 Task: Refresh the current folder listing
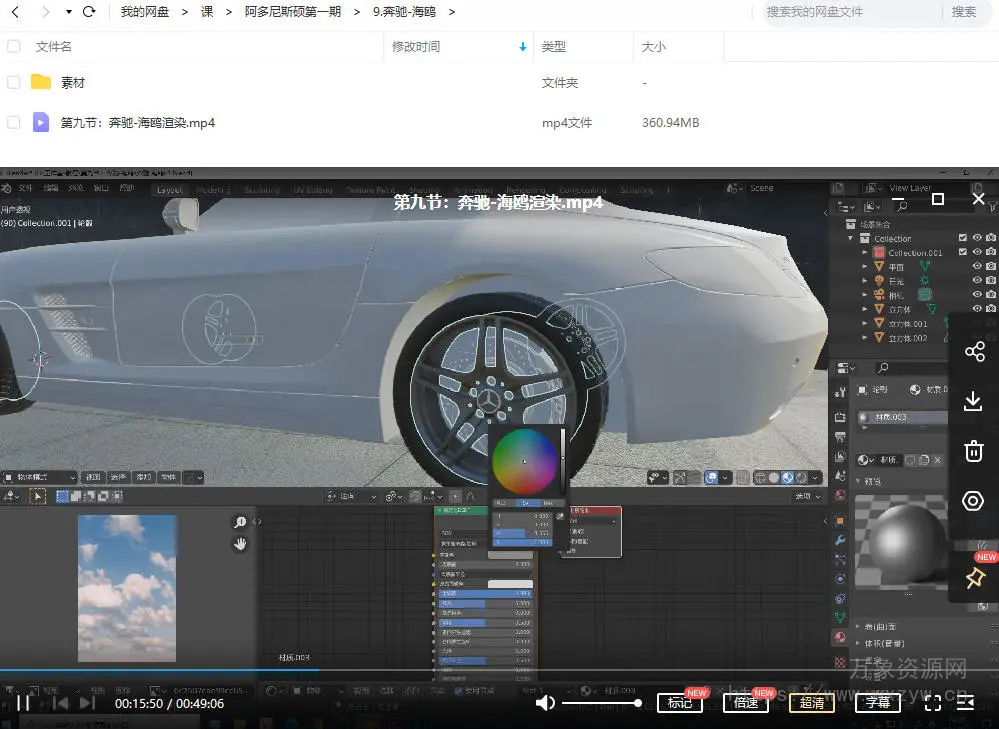click(89, 12)
